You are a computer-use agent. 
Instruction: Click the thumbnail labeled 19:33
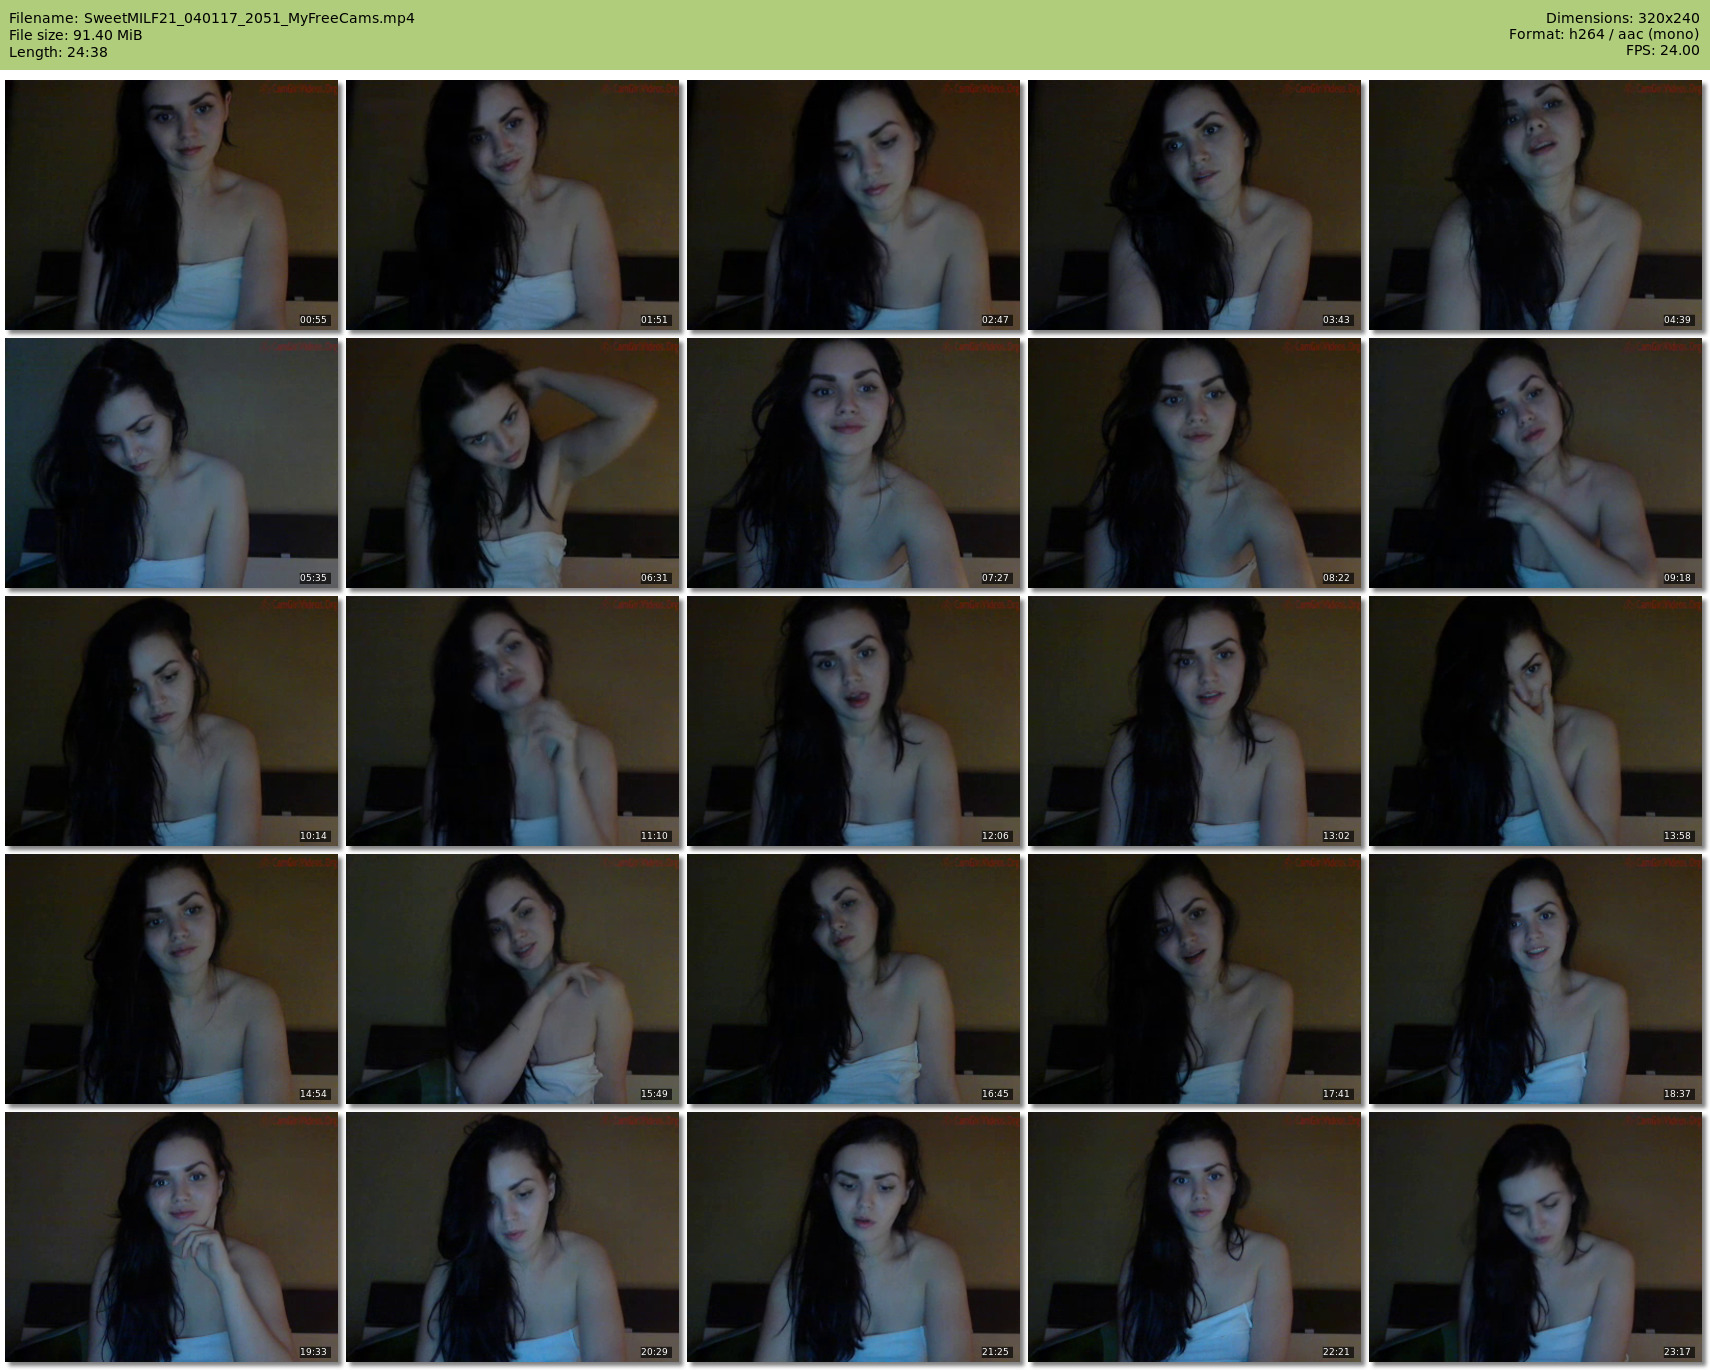pos(172,1237)
